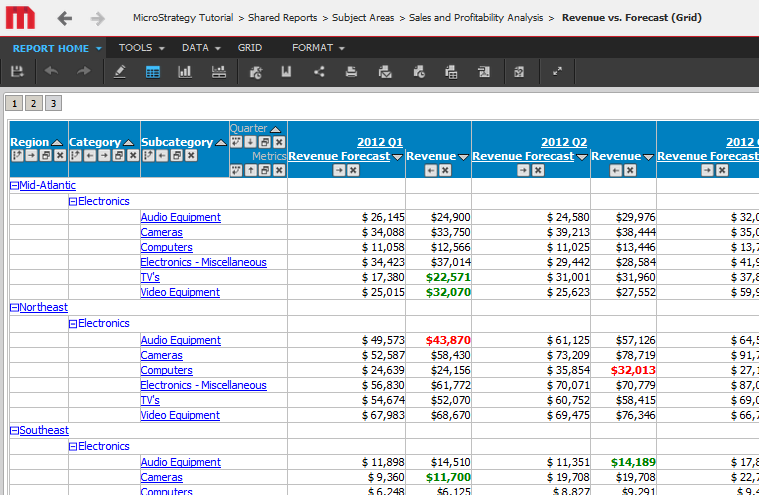Move Metrics up one row
Viewport: 759px width, 495px height.
click(x=250, y=170)
